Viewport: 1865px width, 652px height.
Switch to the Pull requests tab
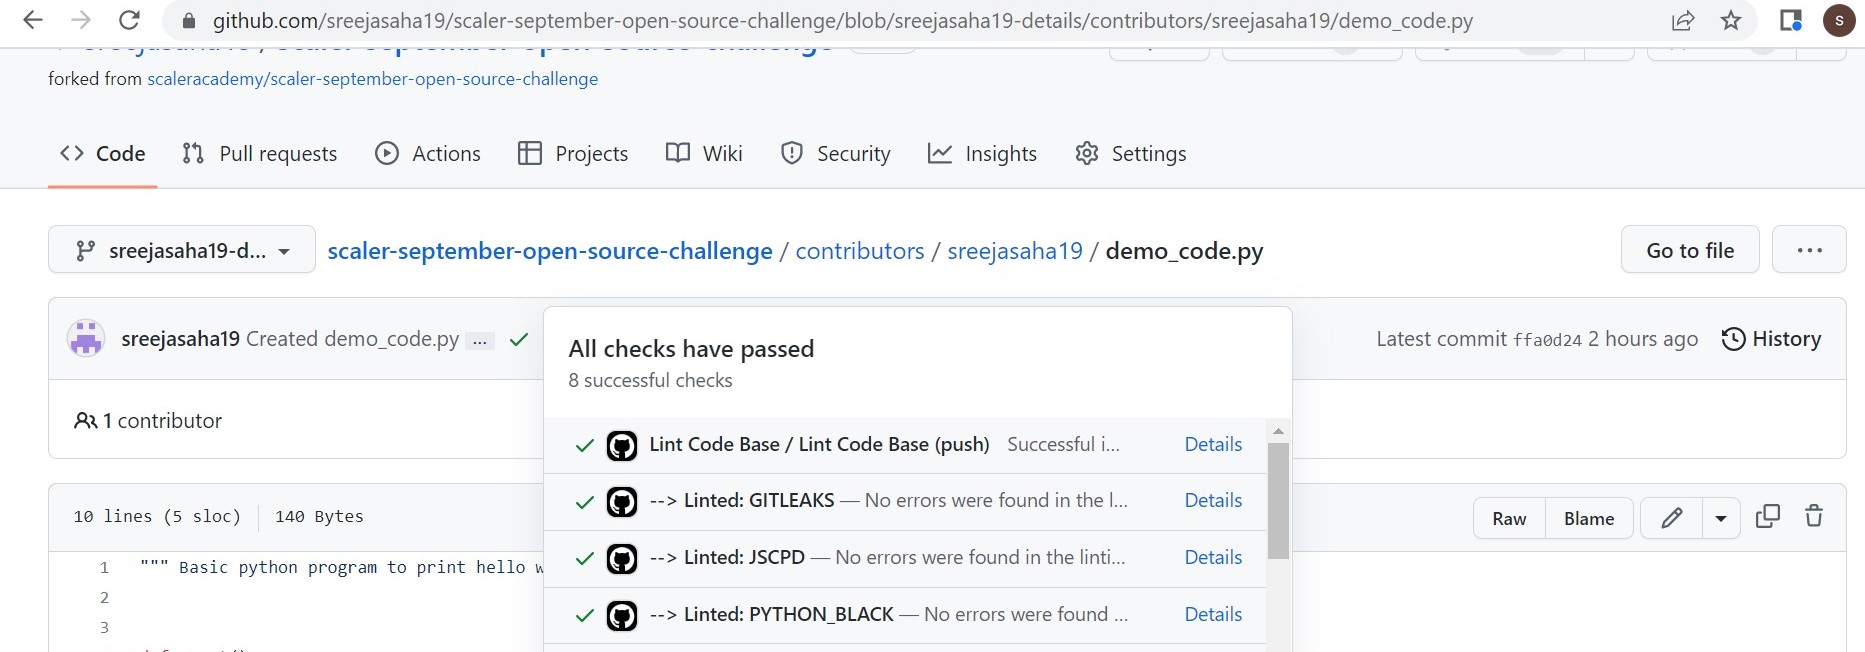260,154
